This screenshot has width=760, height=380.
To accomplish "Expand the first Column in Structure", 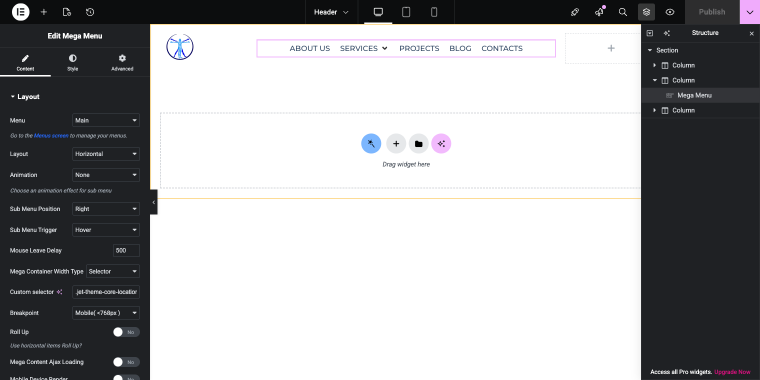I will tap(655, 65).
